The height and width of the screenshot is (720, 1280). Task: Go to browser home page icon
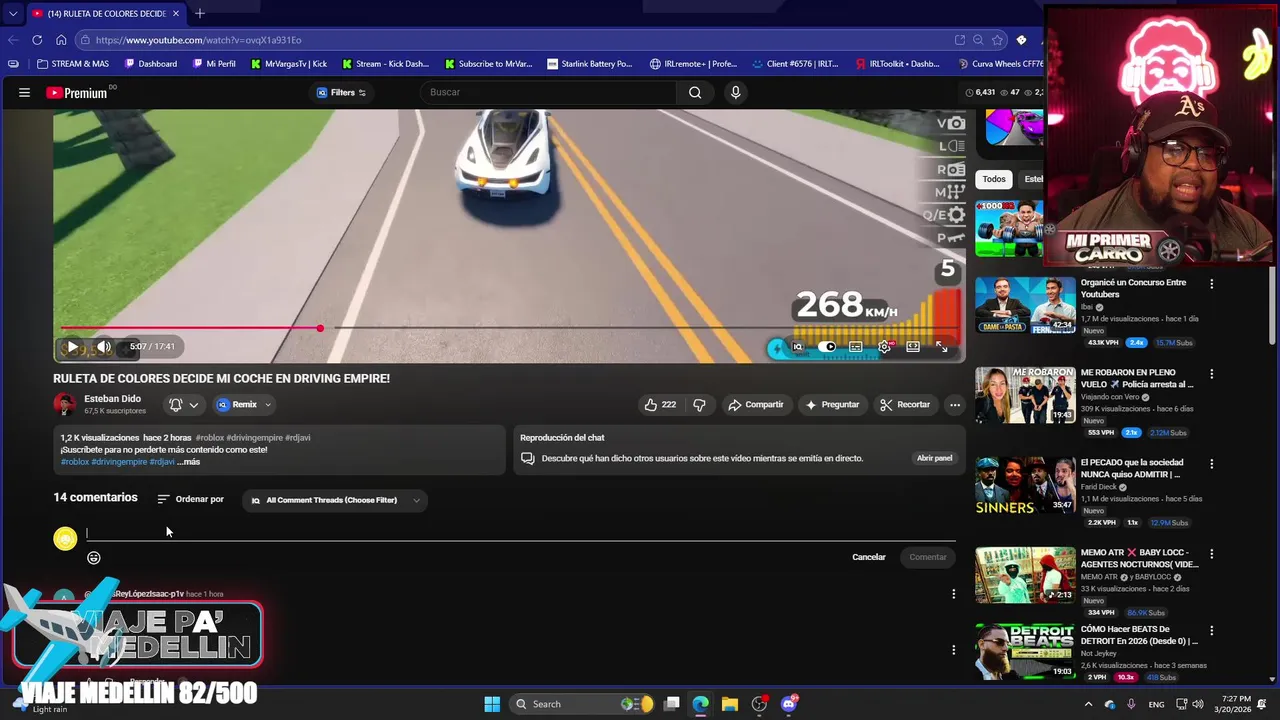(x=61, y=40)
